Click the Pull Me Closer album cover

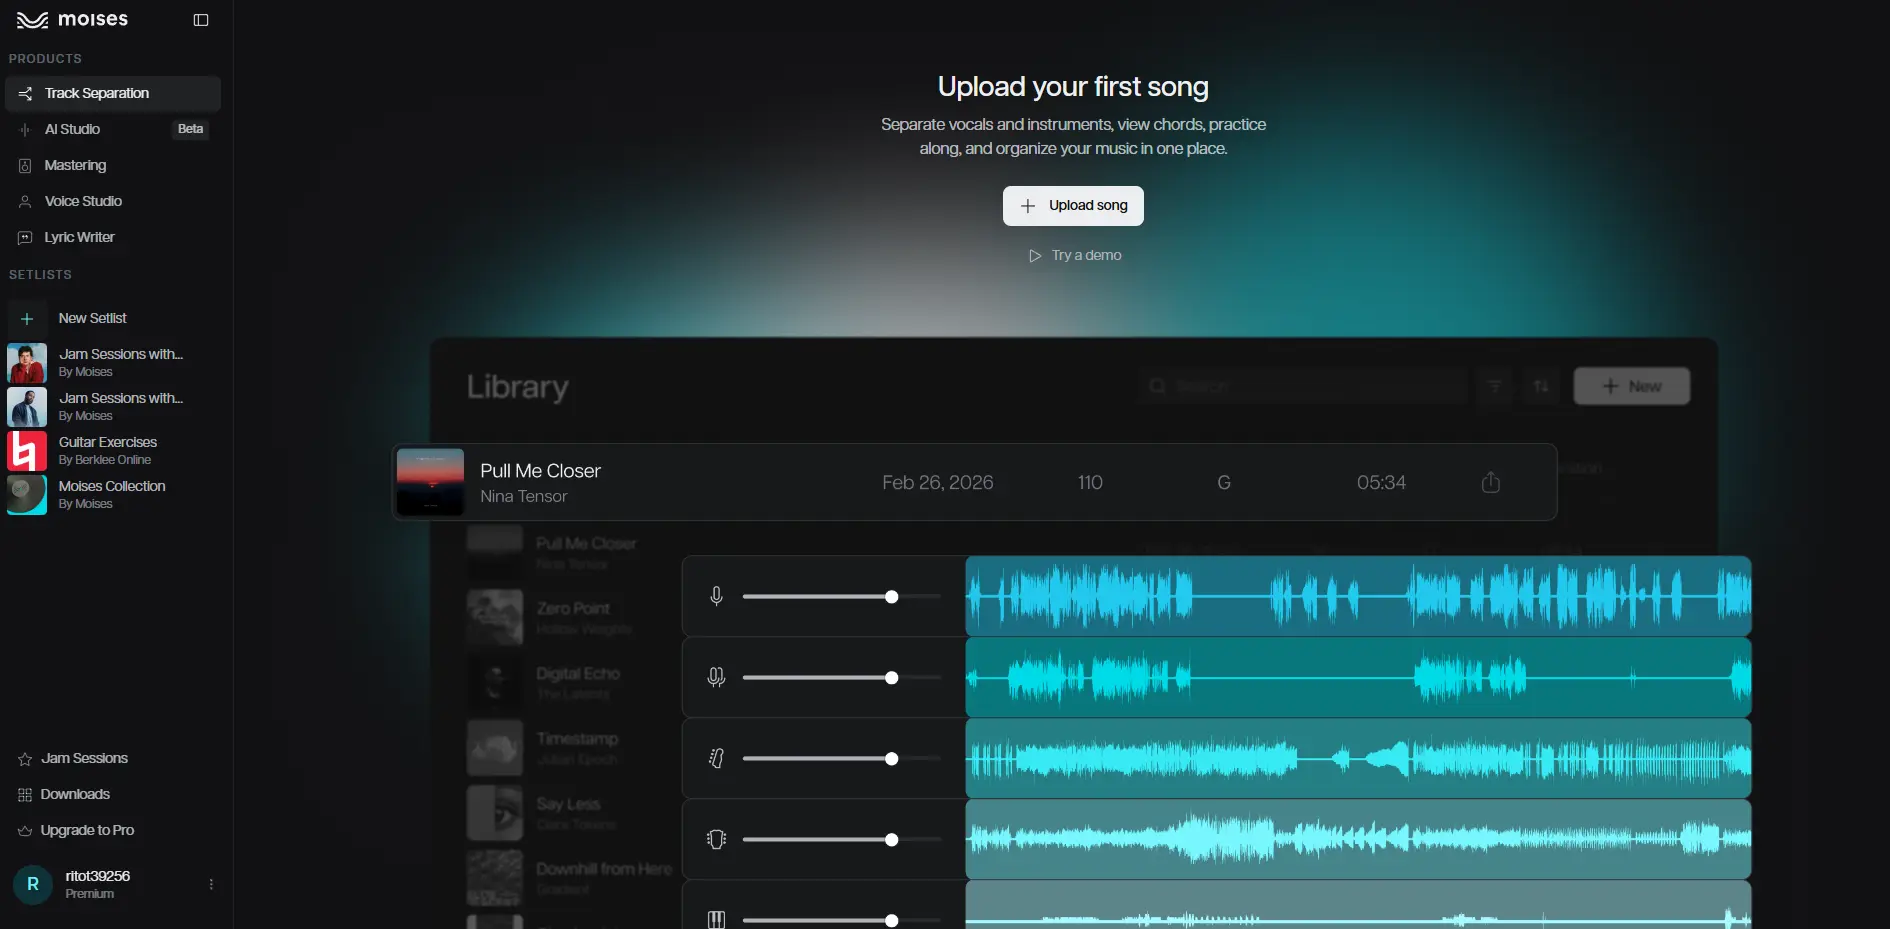430,482
